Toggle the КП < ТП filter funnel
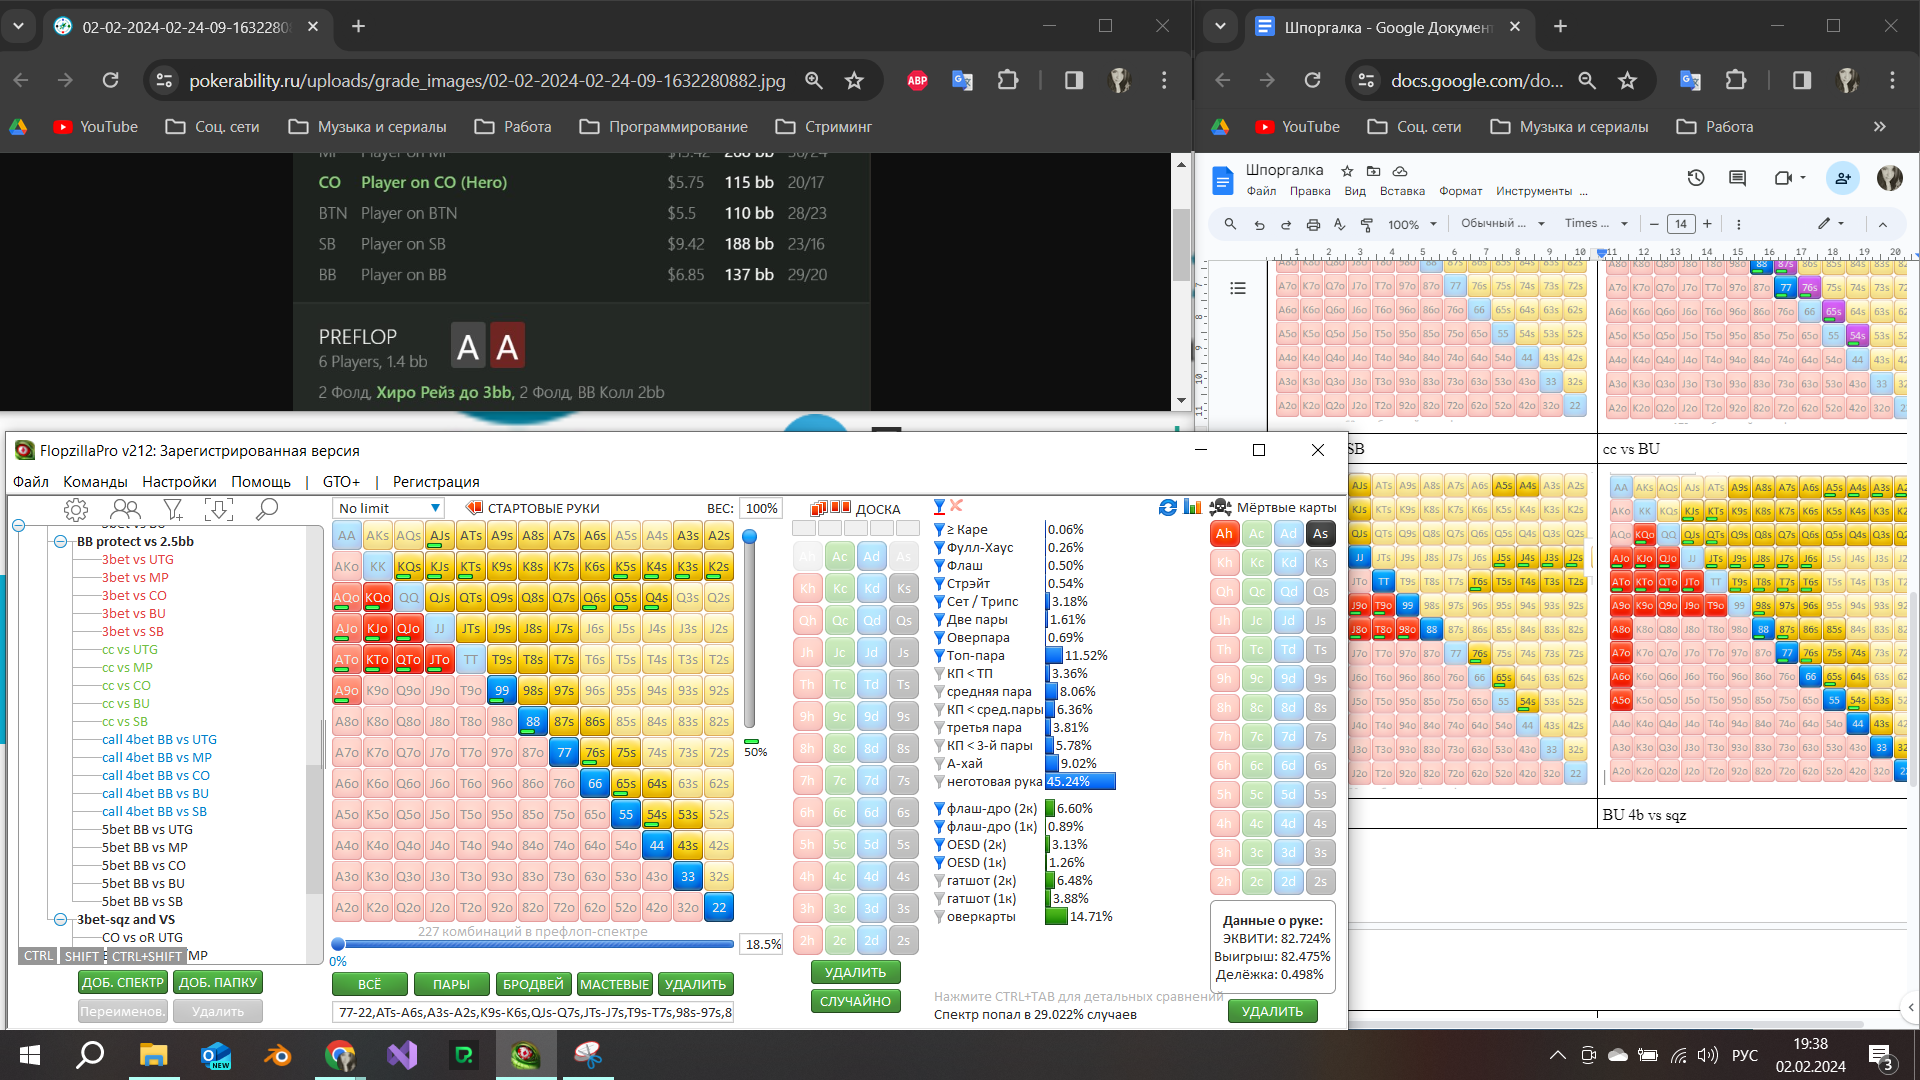 [x=939, y=674]
